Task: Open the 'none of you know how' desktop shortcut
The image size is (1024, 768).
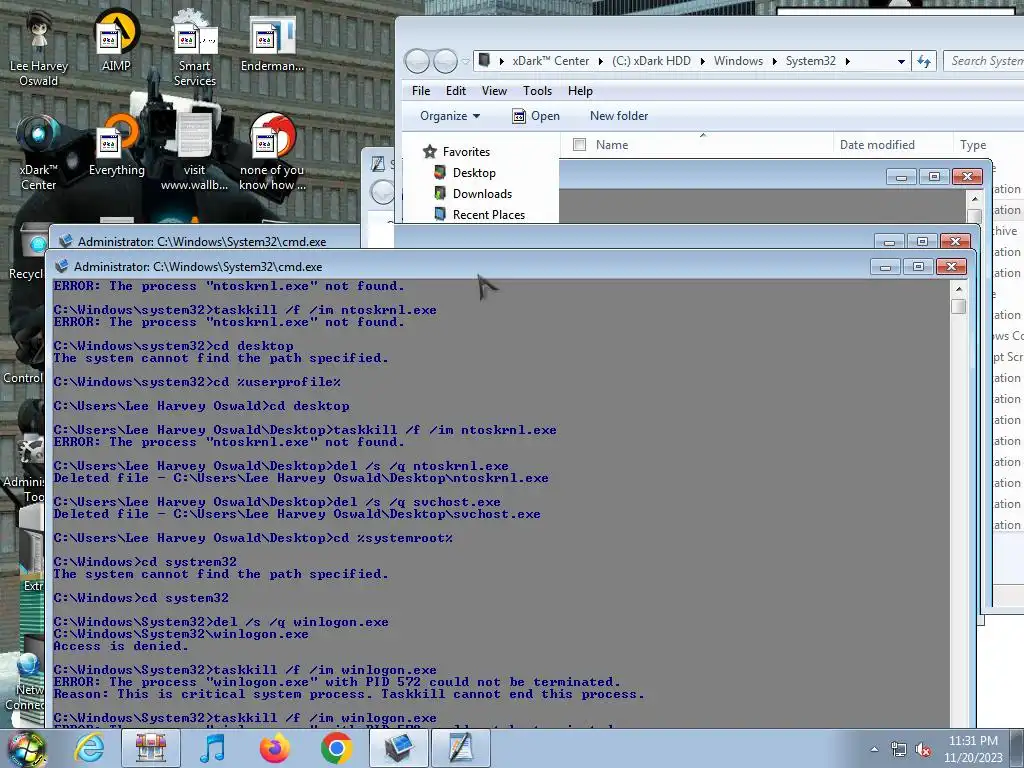Action: point(272,153)
